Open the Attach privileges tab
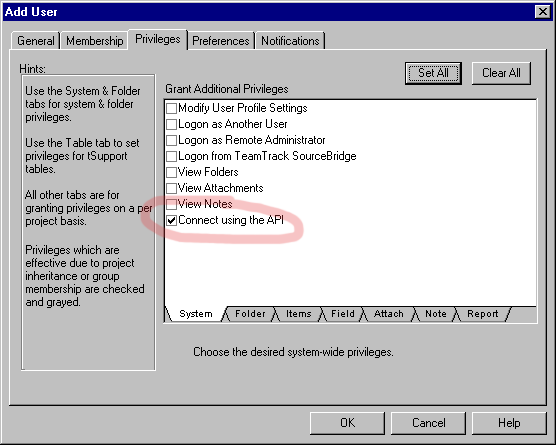 point(389,314)
